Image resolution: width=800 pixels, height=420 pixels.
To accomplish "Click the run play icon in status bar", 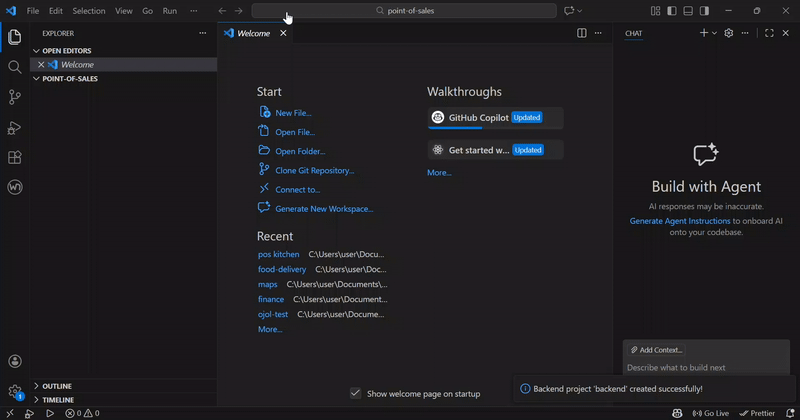I will point(50,413).
